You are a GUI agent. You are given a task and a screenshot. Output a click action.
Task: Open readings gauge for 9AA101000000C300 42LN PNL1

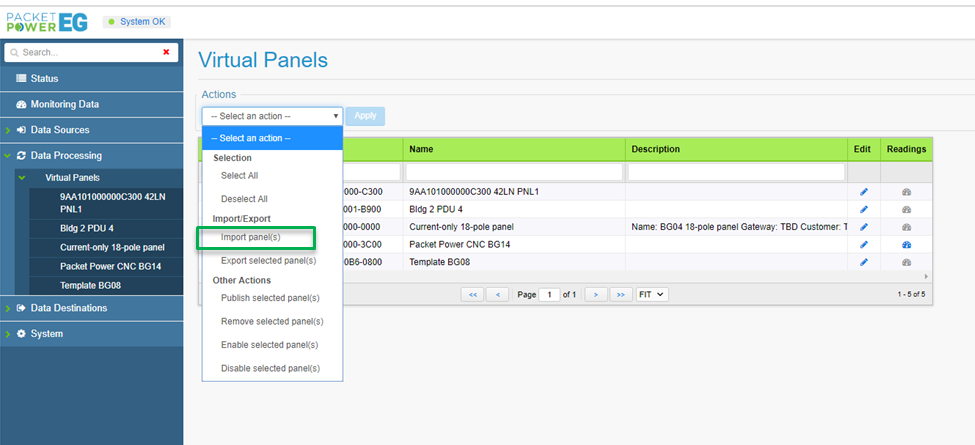(x=906, y=191)
